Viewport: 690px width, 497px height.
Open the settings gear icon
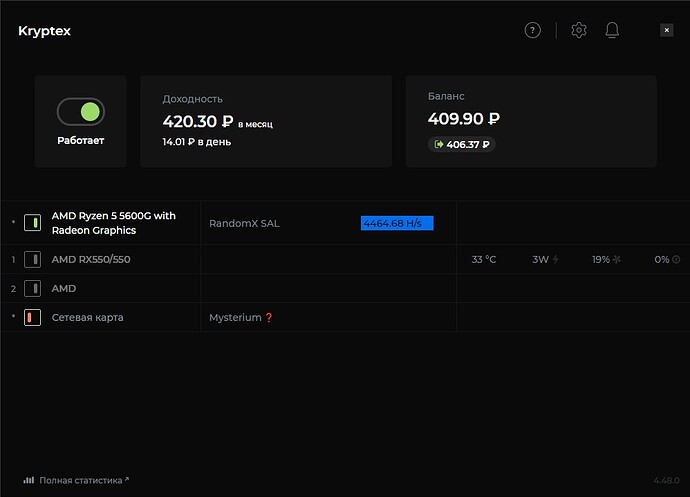point(579,30)
